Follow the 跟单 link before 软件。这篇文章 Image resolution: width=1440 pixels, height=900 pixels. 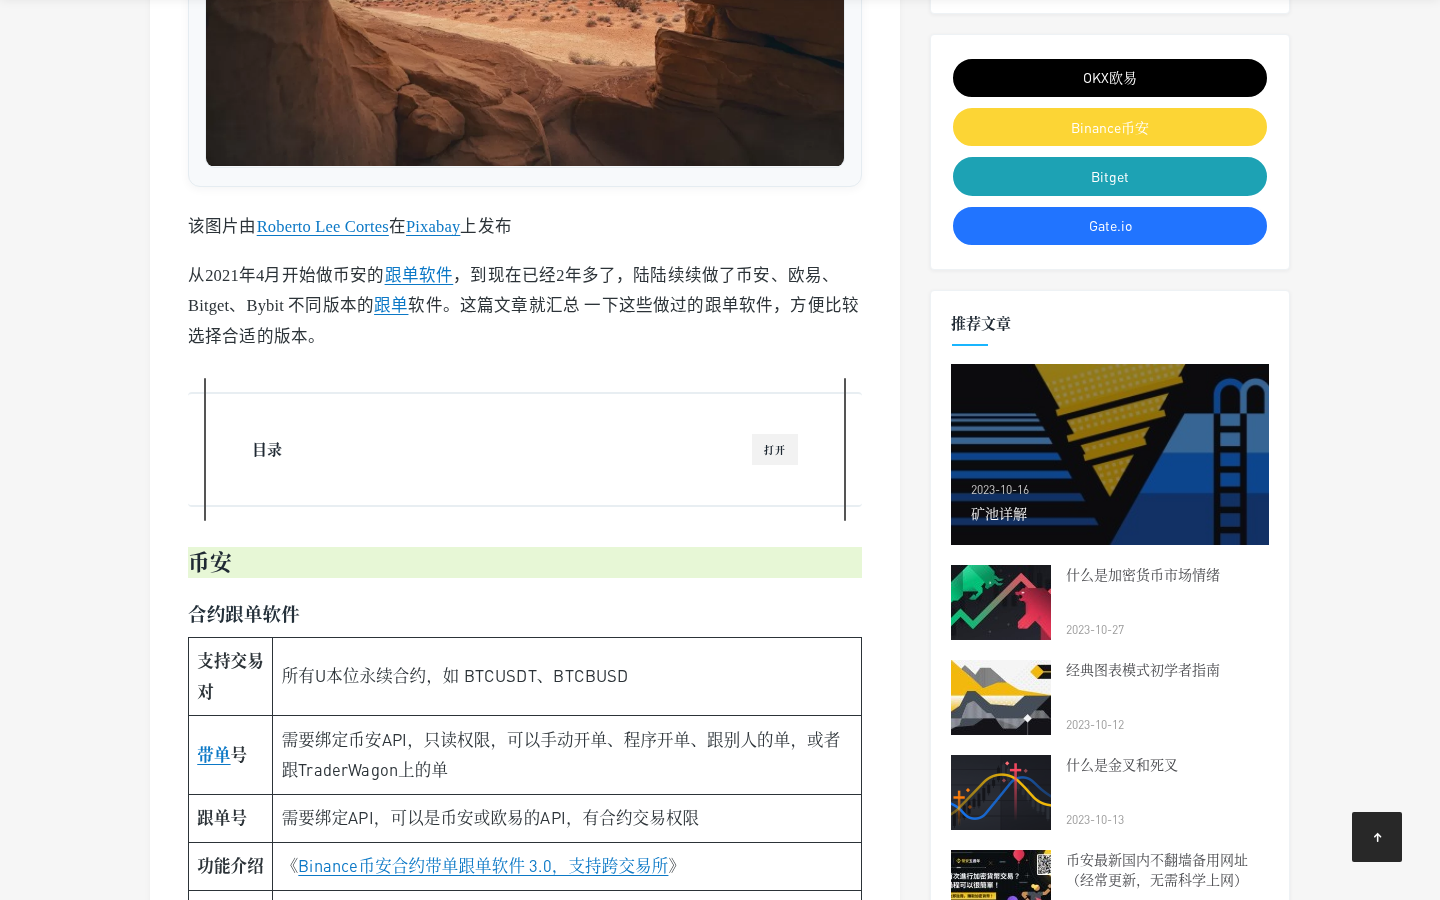(x=391, y=305)
